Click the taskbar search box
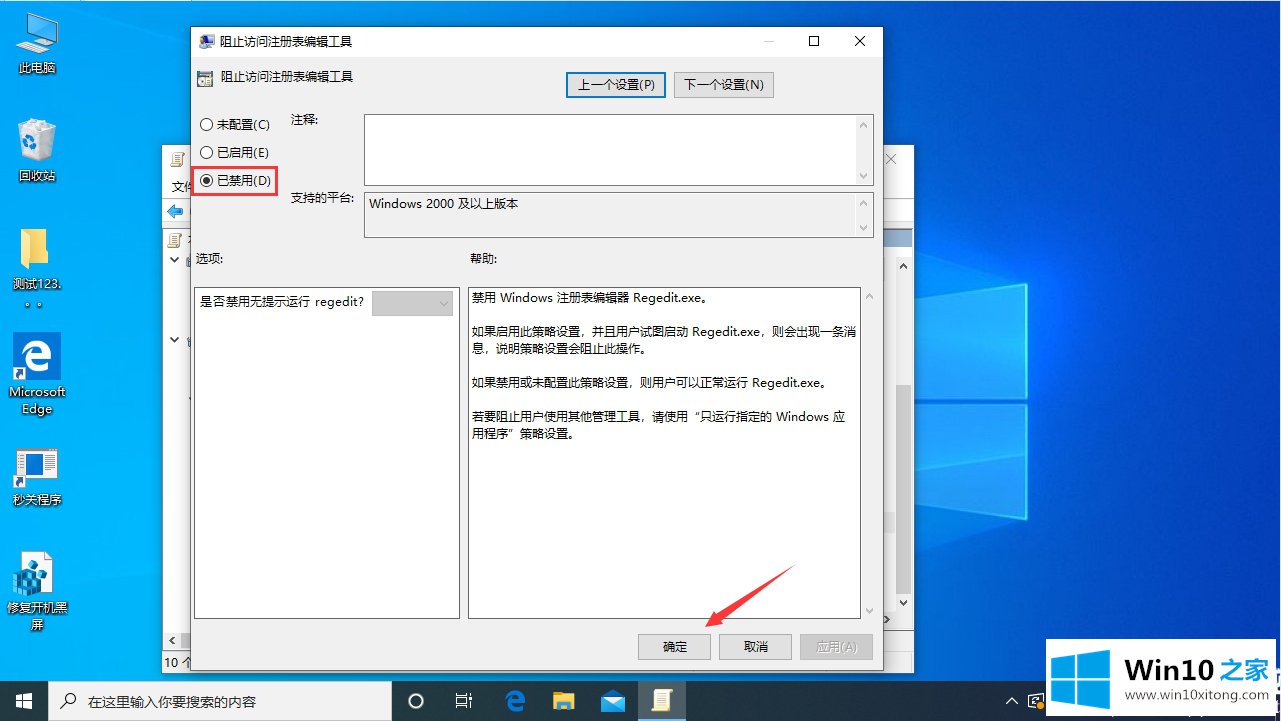Screen dimensions: 1281x721 [220, 701]
